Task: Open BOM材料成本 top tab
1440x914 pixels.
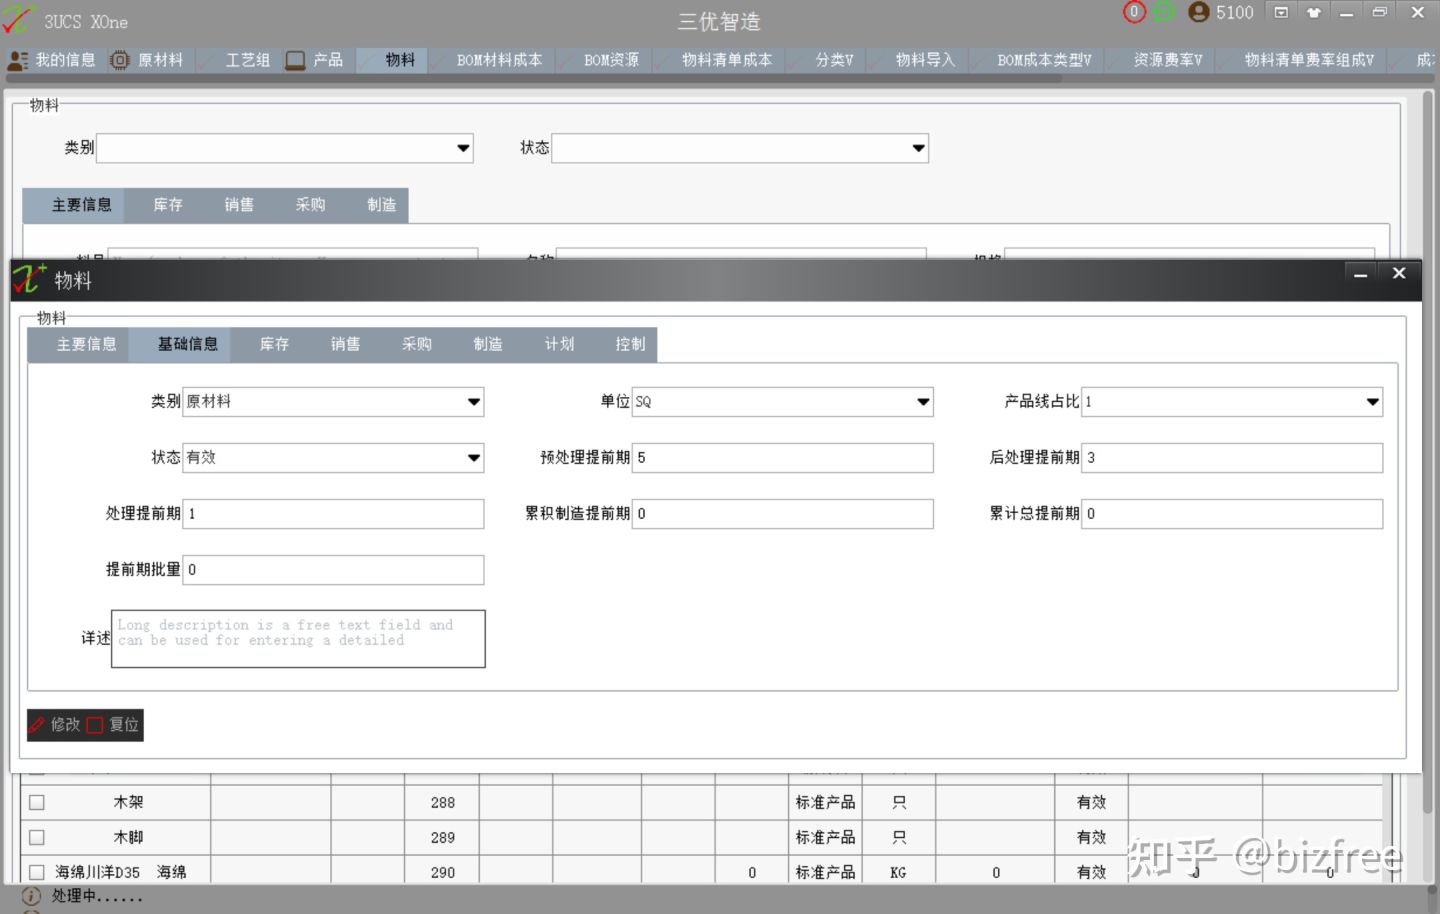Action: click(x=491, y=60)
